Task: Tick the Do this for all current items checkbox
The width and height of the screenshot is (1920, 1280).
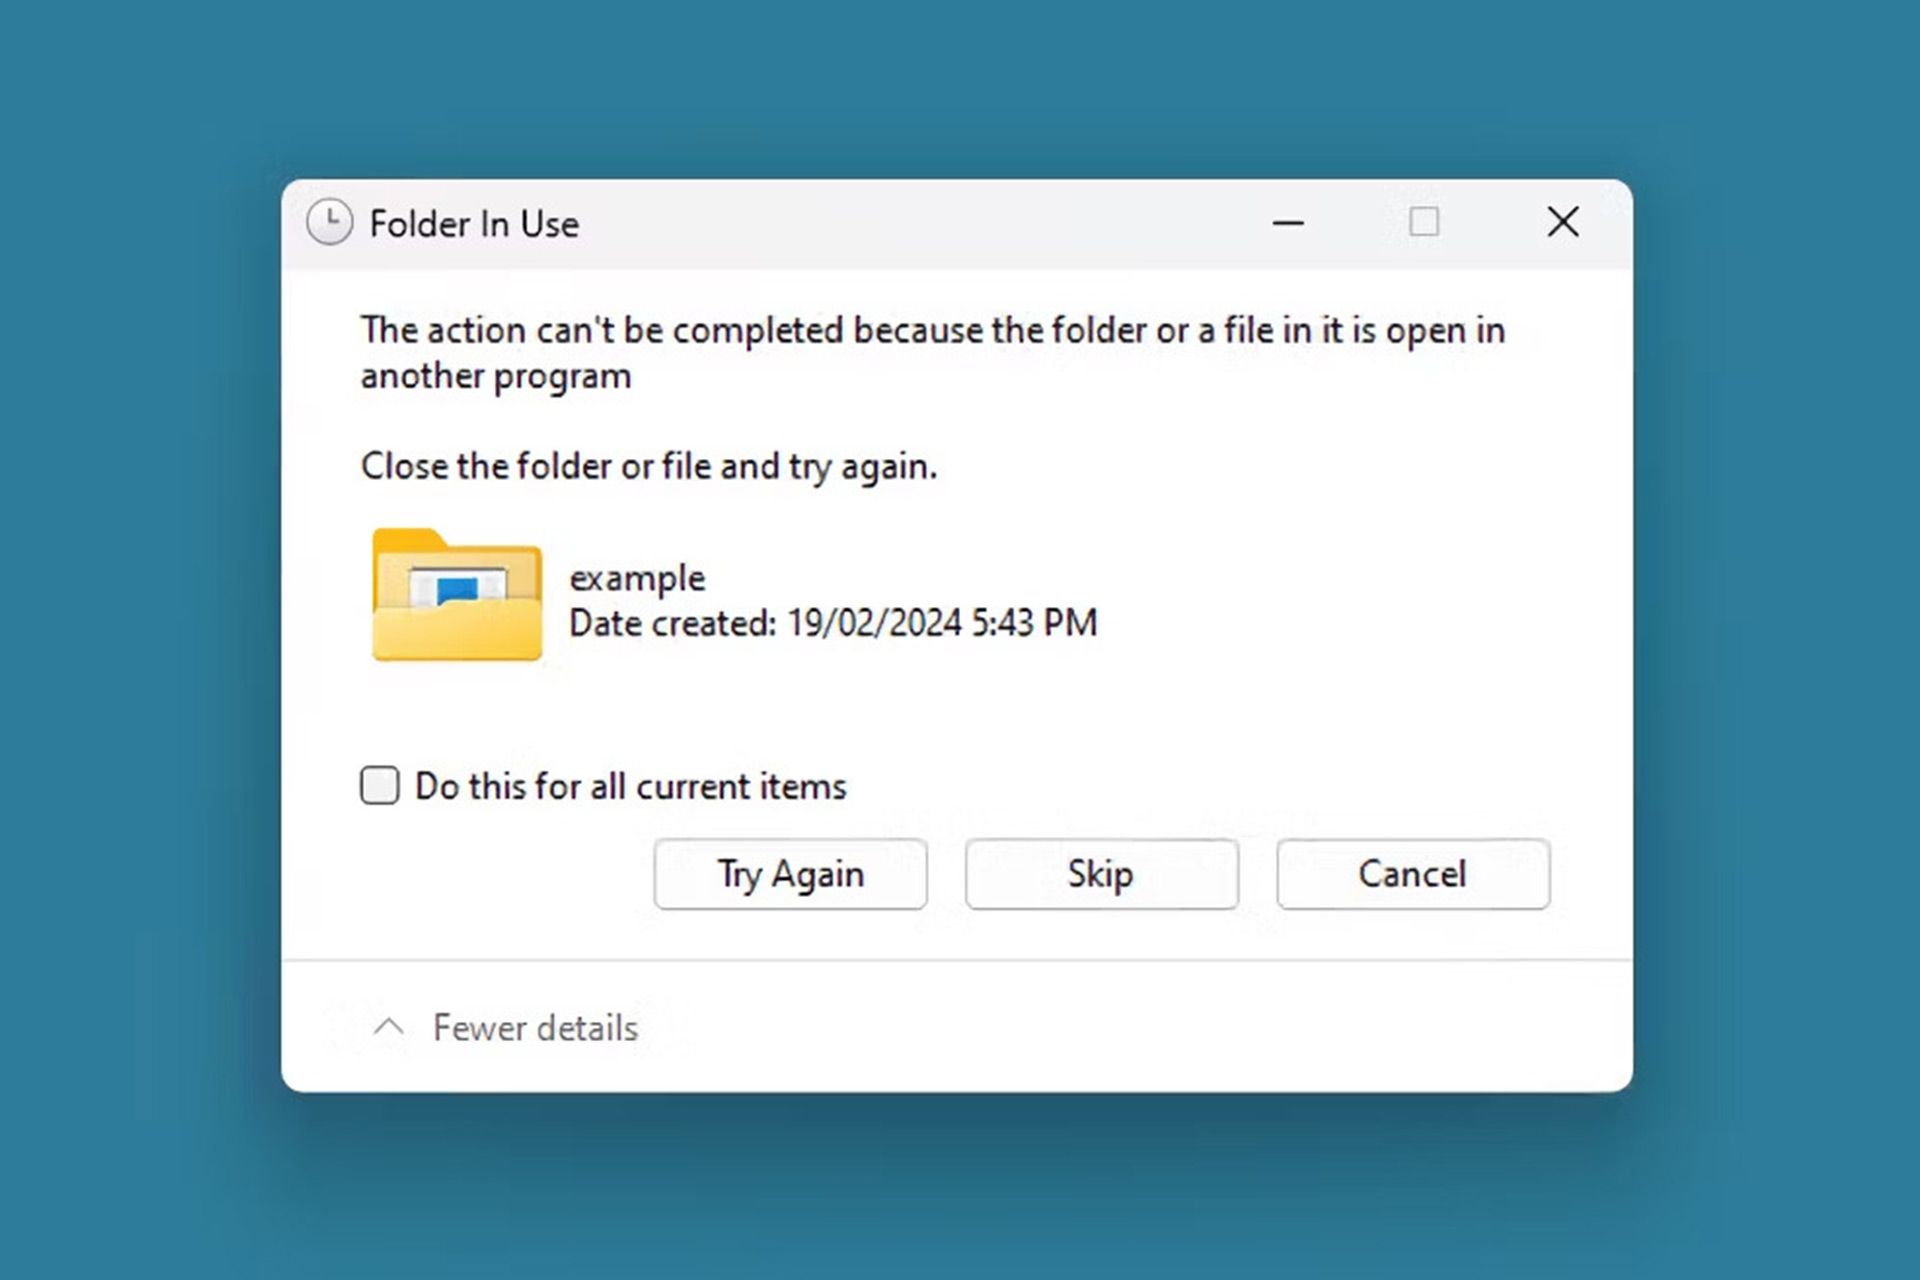Action: click(380, 785)
